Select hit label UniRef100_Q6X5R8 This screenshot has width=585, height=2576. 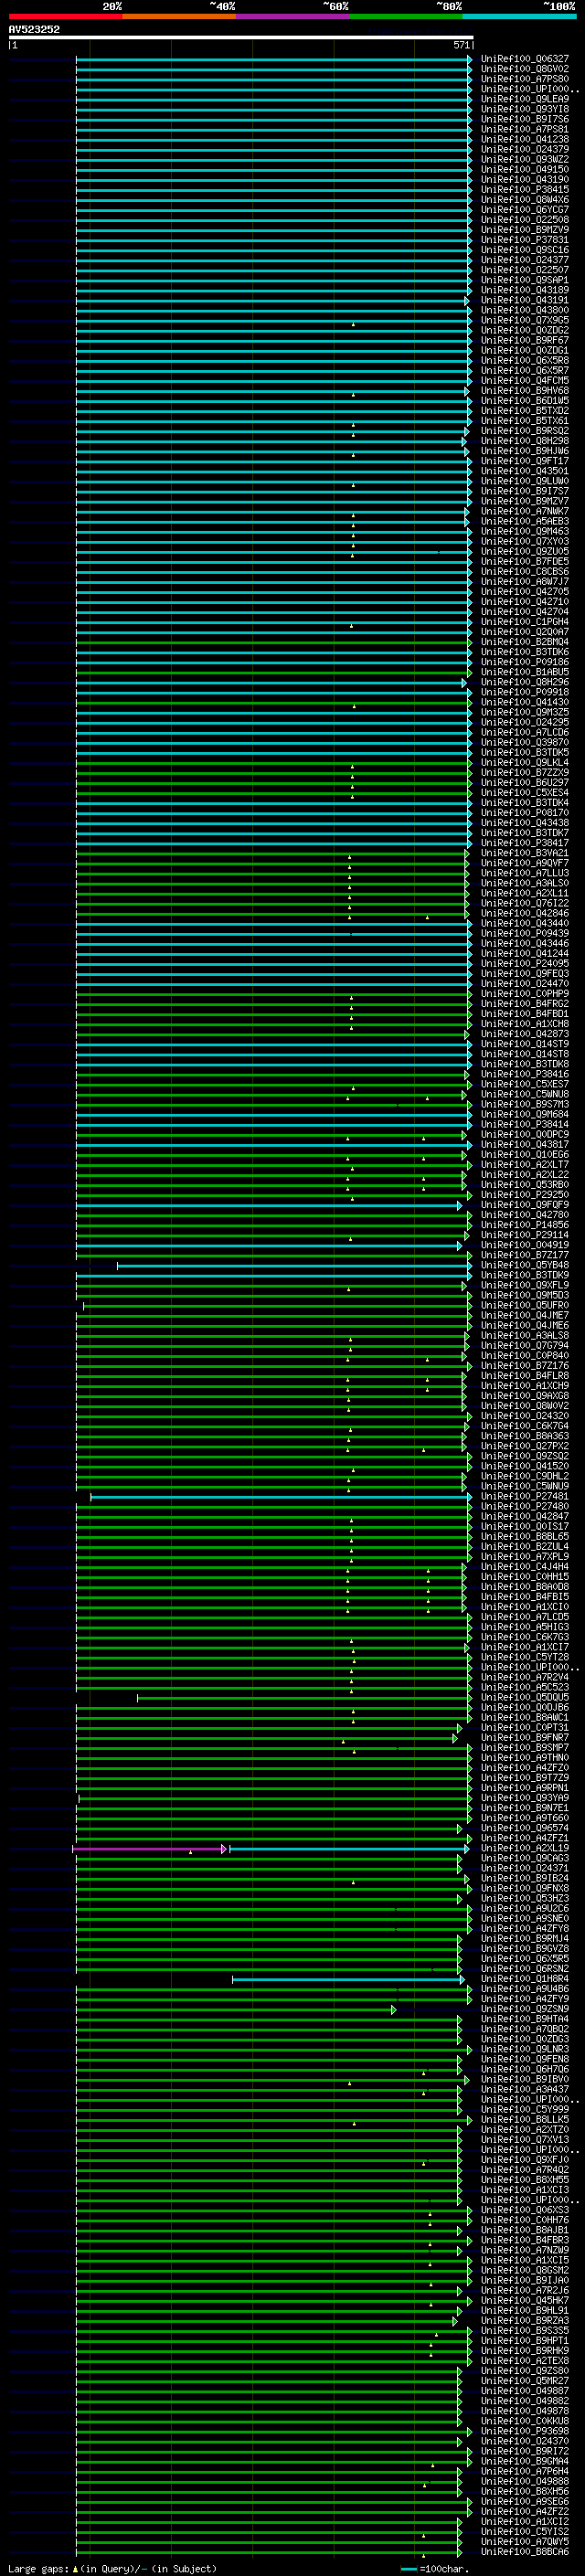point(525,360)
